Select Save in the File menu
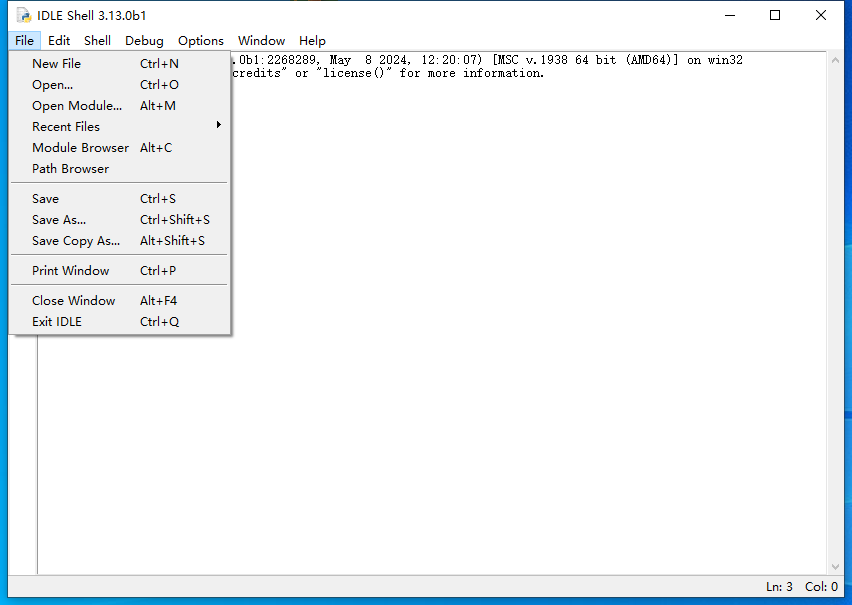 [120, 199]
